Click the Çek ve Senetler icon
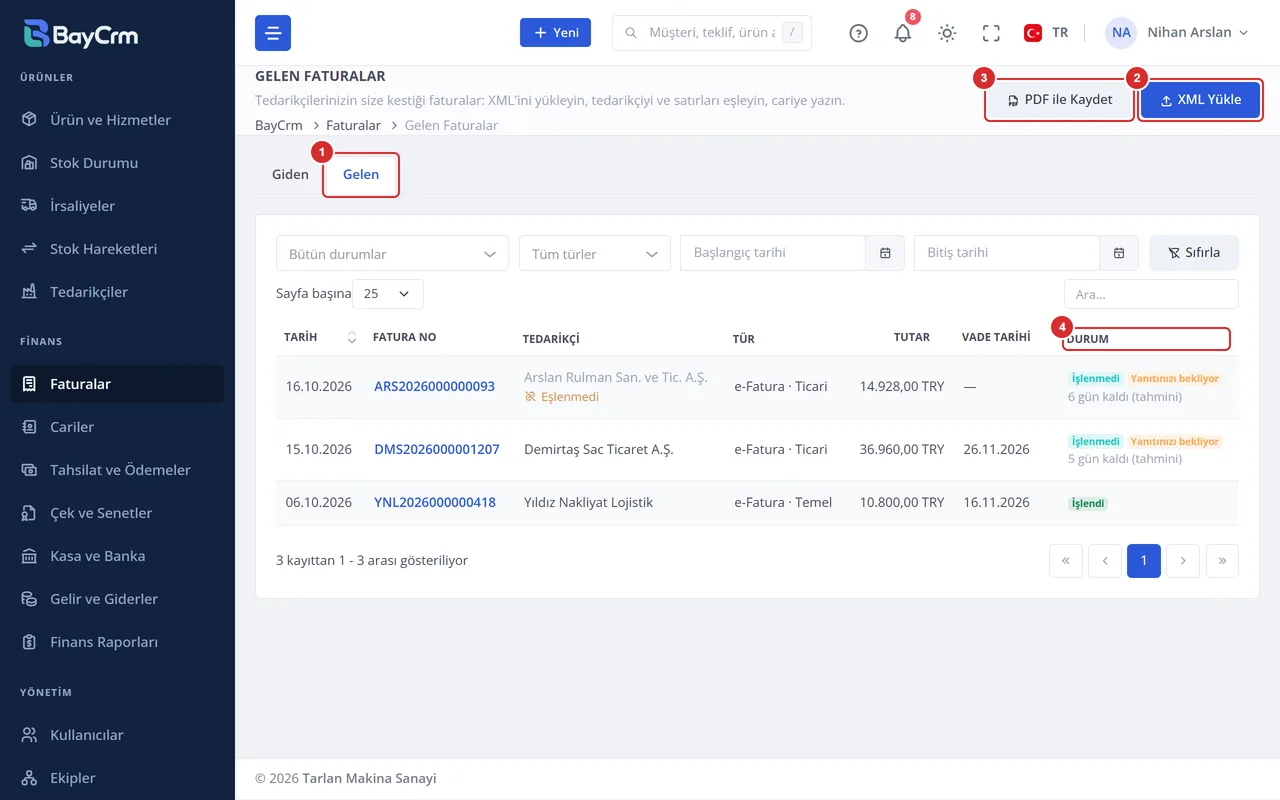This screenshot has height=800, width=1280. click(x=30, y=513)
